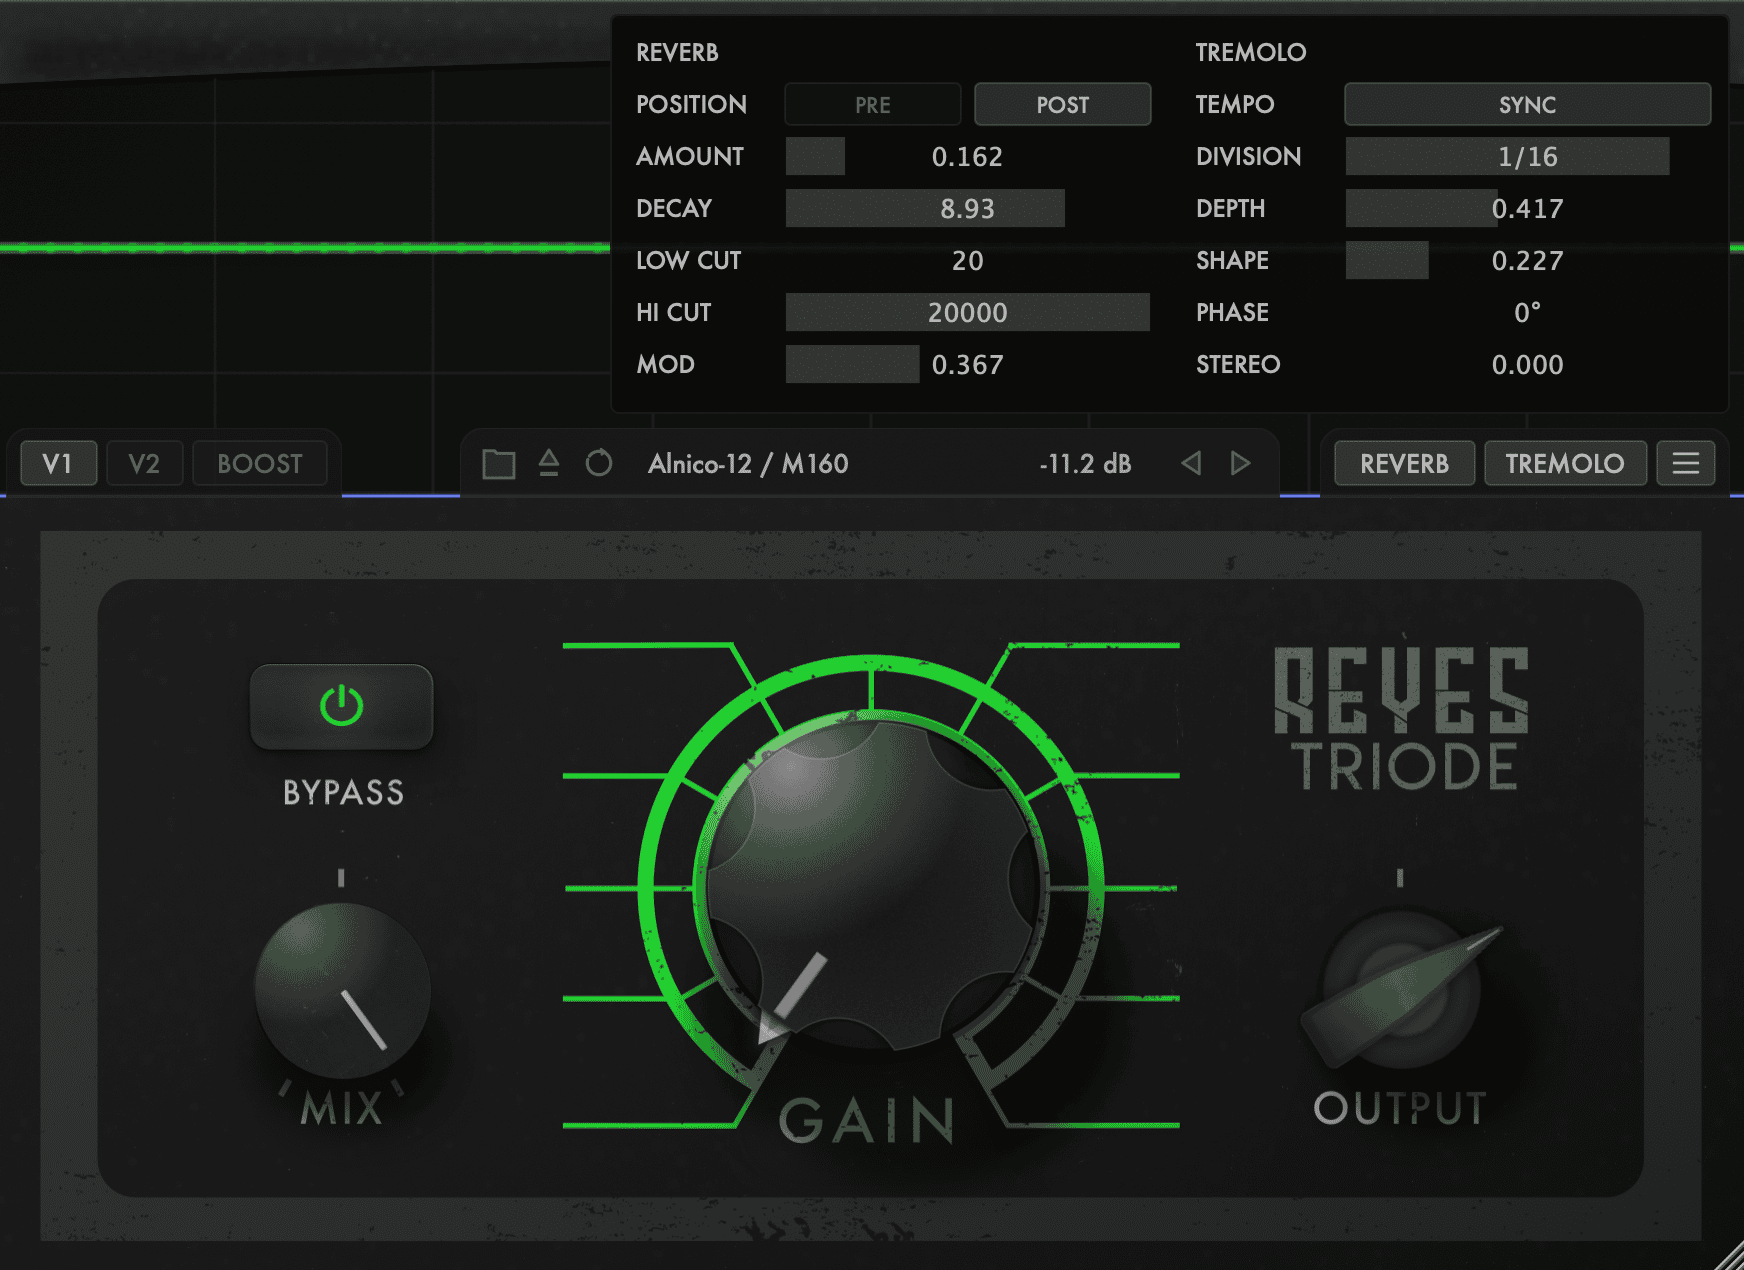Click the -11.2 dB cabinet level value

(x=1085, y=463)
